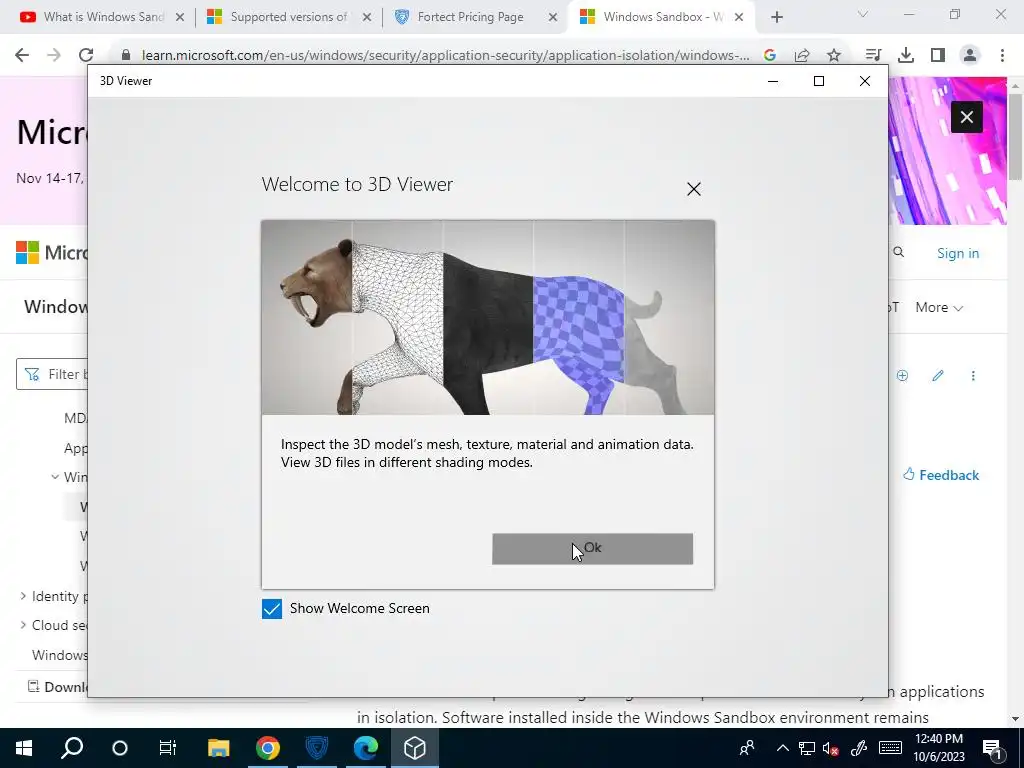Image resolution: width=1024 pixels, height=768 pixels.
Task: Open Cortana circle on taskbar
Action: (x=120, y=748)
